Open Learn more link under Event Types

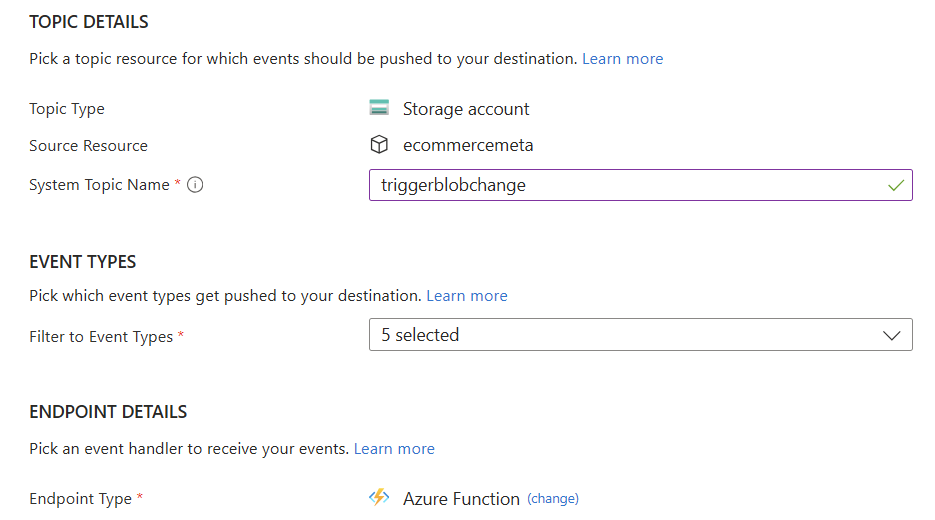point(467,296)
